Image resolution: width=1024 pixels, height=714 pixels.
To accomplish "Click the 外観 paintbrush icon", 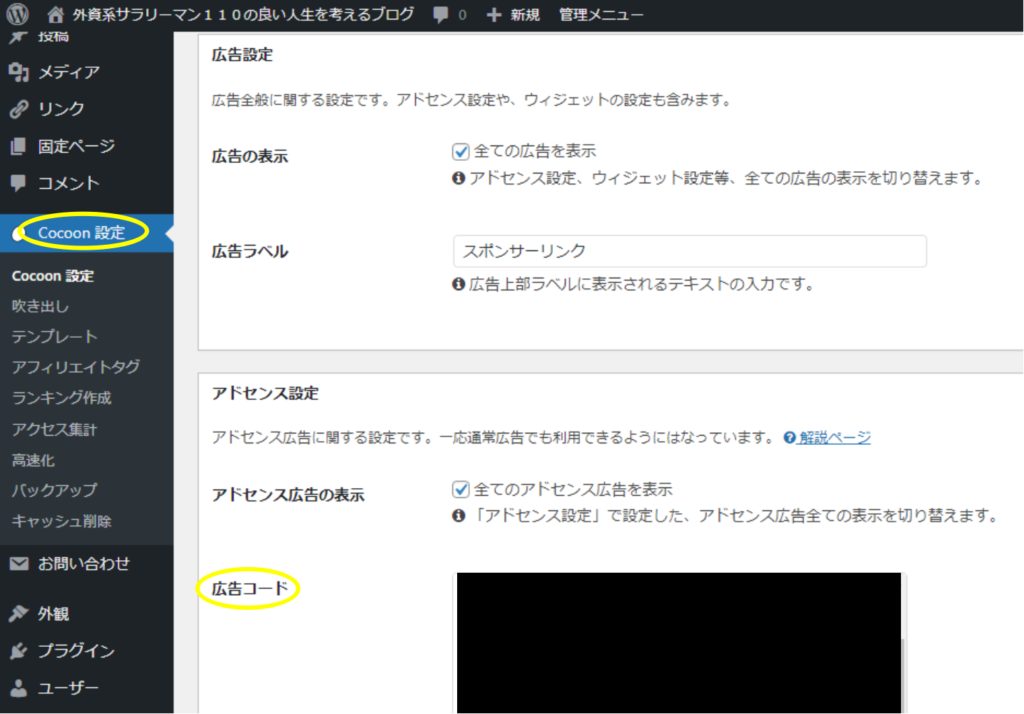I will (x=19, y=613).
